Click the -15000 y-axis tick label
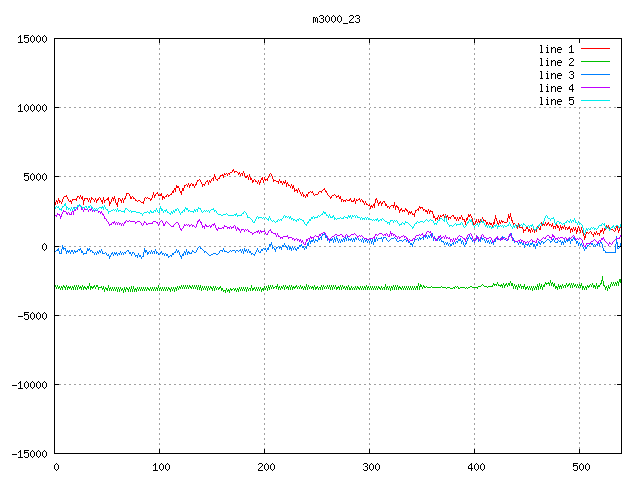Viewport: 640px width, 480px height. pos(28,453)
